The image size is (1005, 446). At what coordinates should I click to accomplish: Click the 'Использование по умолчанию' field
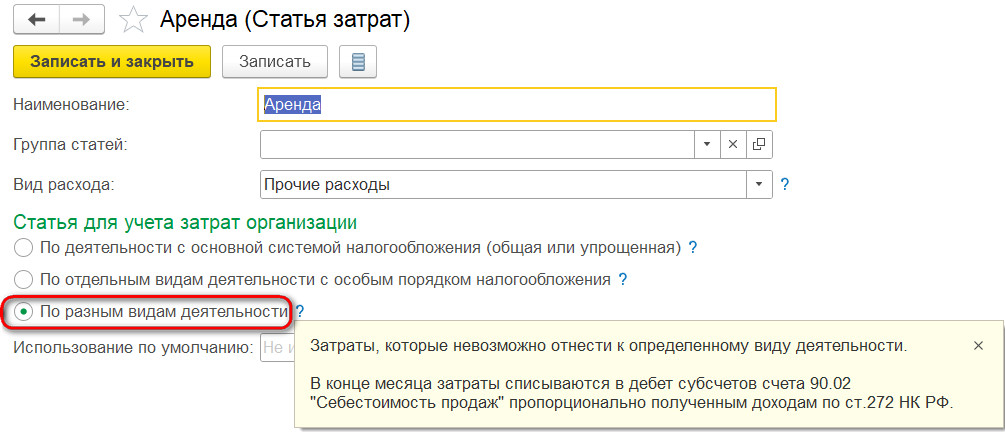pyautogui.click(x=277, y=348)
